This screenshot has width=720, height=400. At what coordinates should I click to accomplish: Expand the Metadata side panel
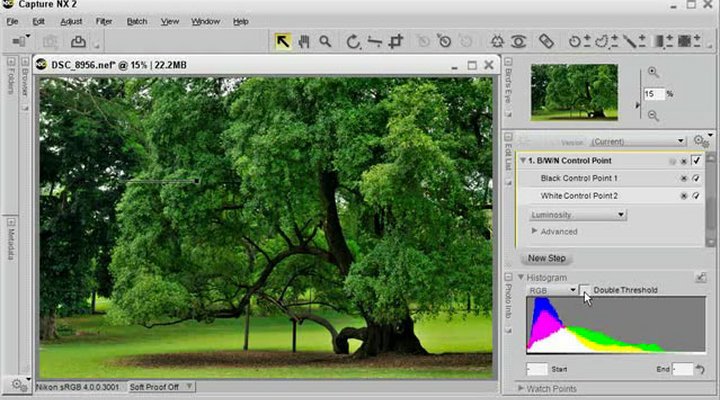(x=11, y=222)
